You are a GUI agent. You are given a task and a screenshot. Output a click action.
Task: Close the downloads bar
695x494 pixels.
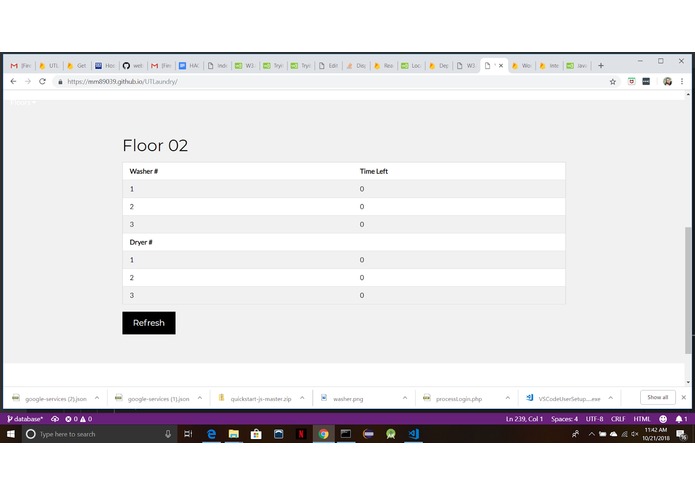coord(684,397)
